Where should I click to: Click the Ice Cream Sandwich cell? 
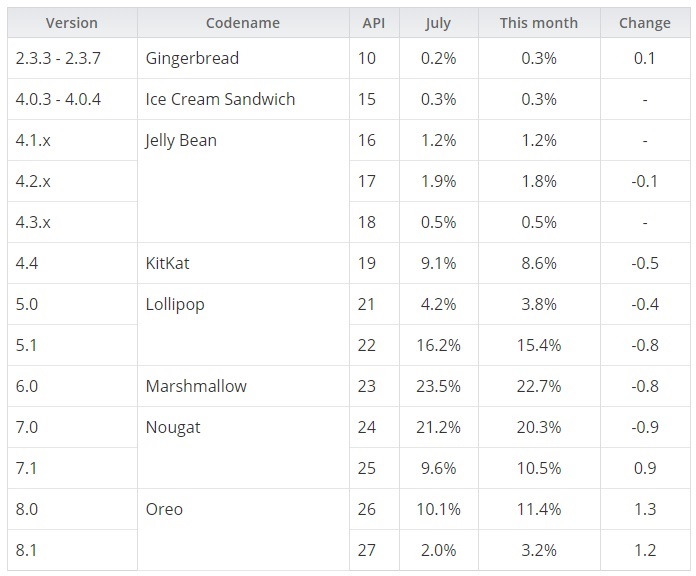pyautogui.click(x=220, y=99)
